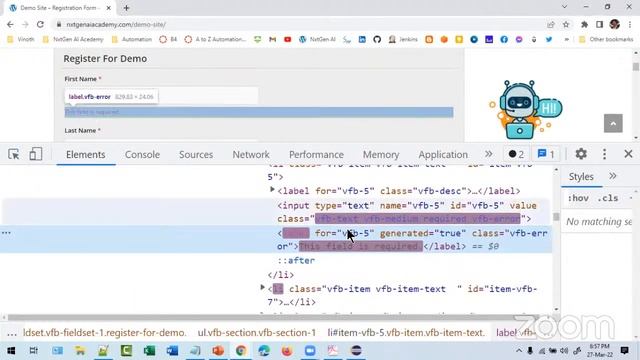Expand the li item-vfb-7 node
640x360 pixels.
tap(262, 288)
